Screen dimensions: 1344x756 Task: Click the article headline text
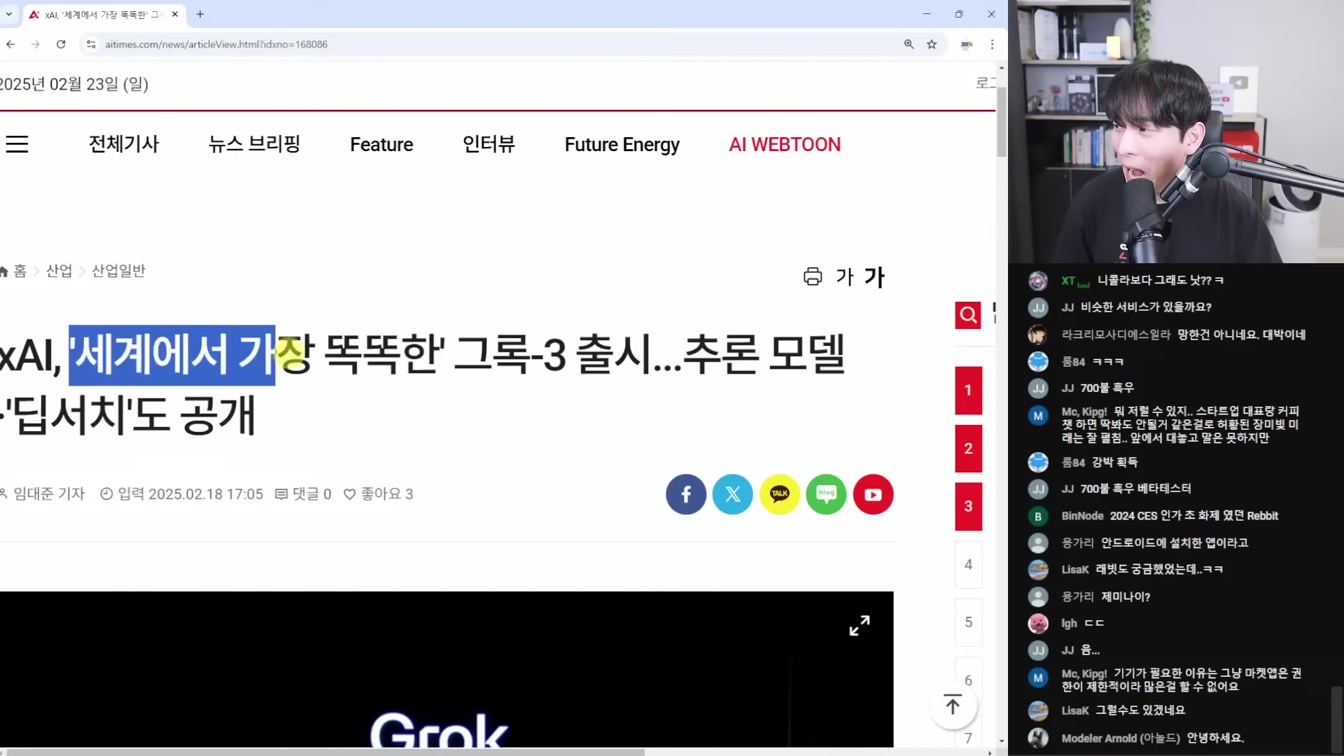(423, 385)
